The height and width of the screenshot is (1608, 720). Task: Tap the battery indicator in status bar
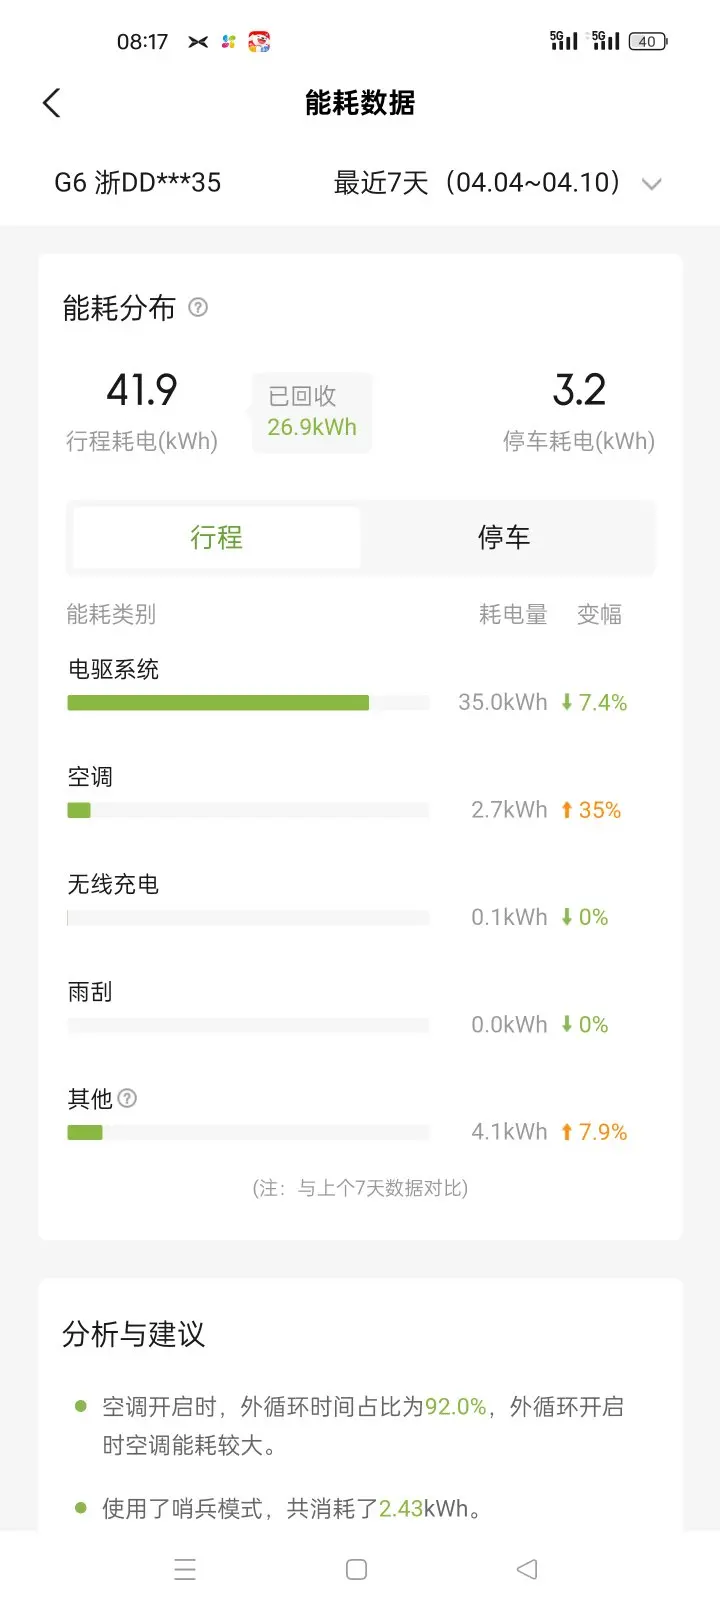click(x=648, y=41)
